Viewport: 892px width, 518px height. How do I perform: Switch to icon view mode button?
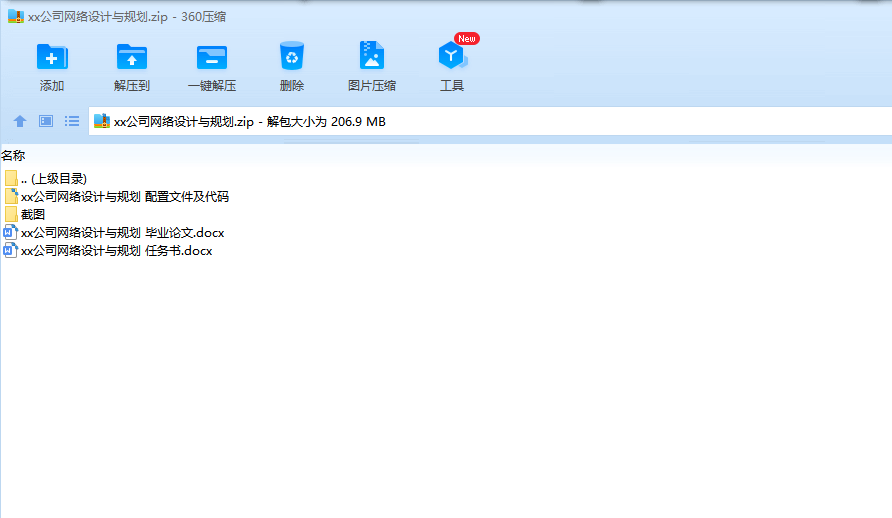tap(46, 121)
